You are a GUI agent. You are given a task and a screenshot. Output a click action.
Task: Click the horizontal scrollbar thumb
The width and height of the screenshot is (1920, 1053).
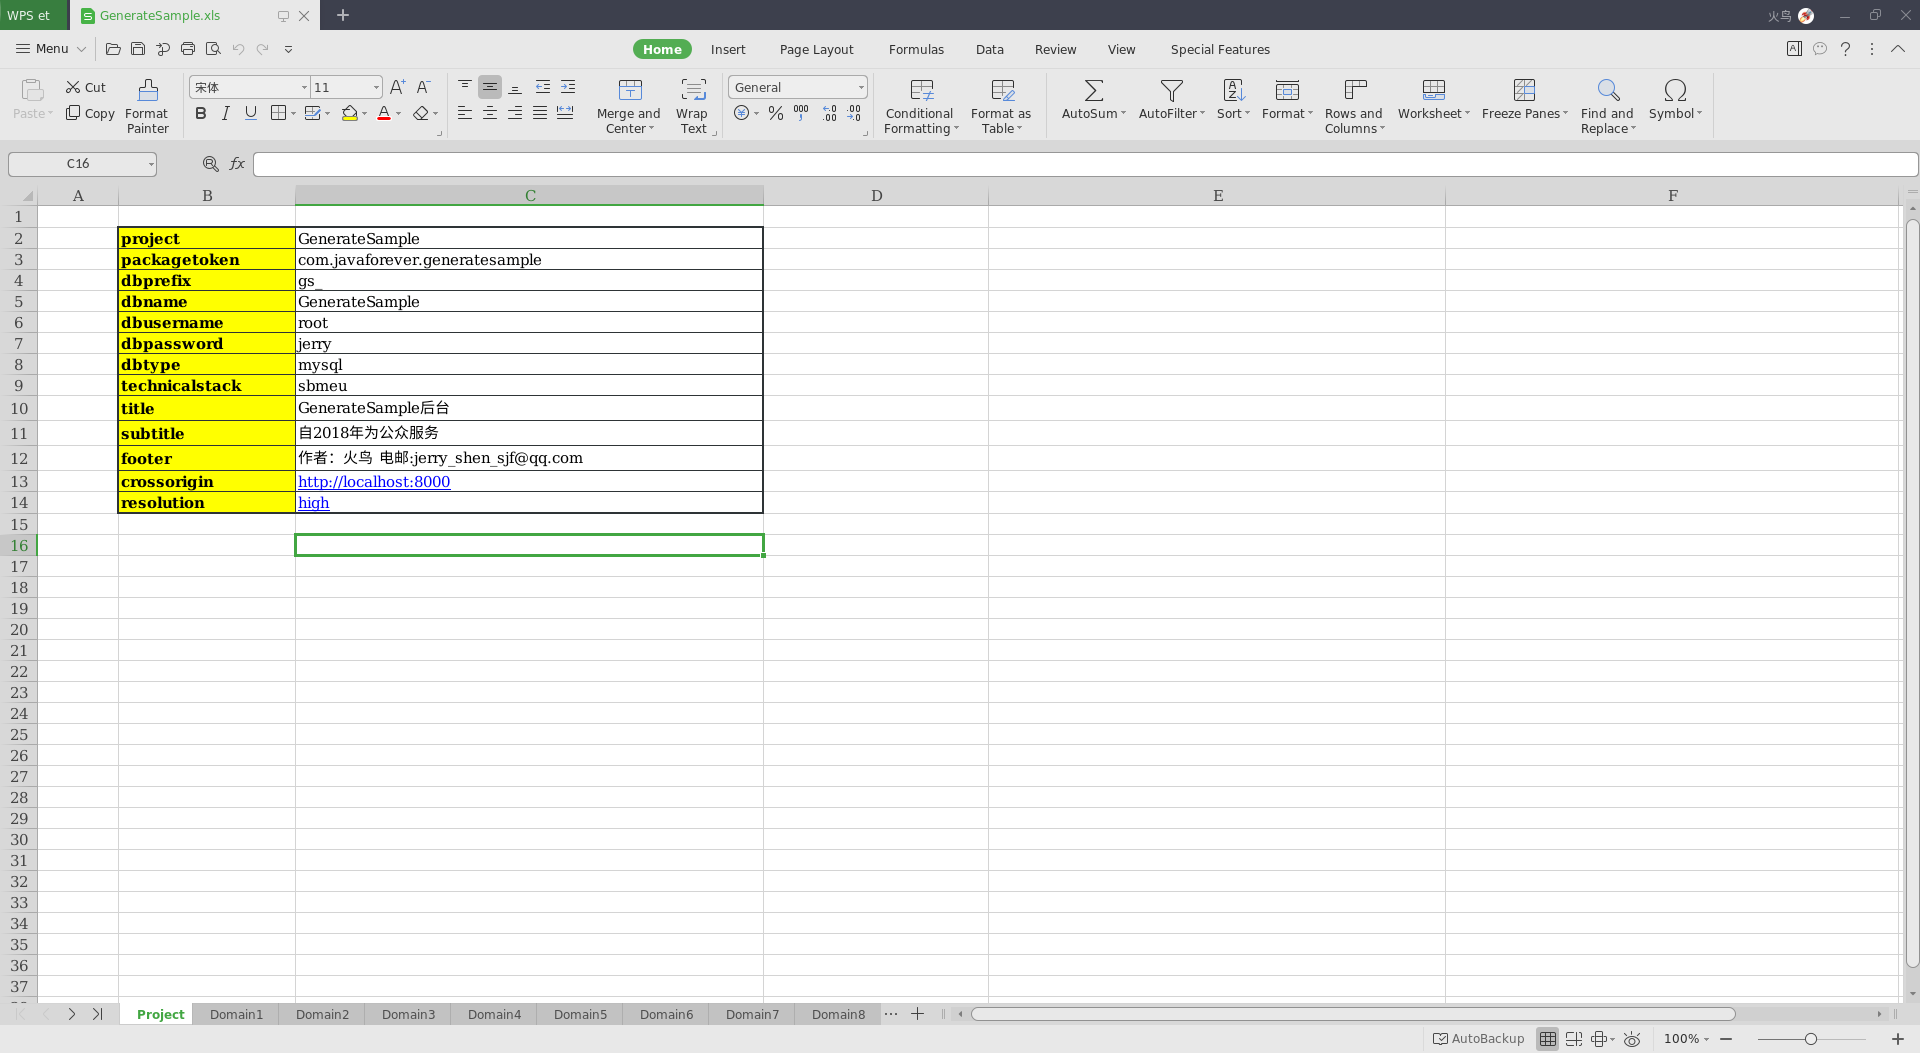[1353, 1014]
